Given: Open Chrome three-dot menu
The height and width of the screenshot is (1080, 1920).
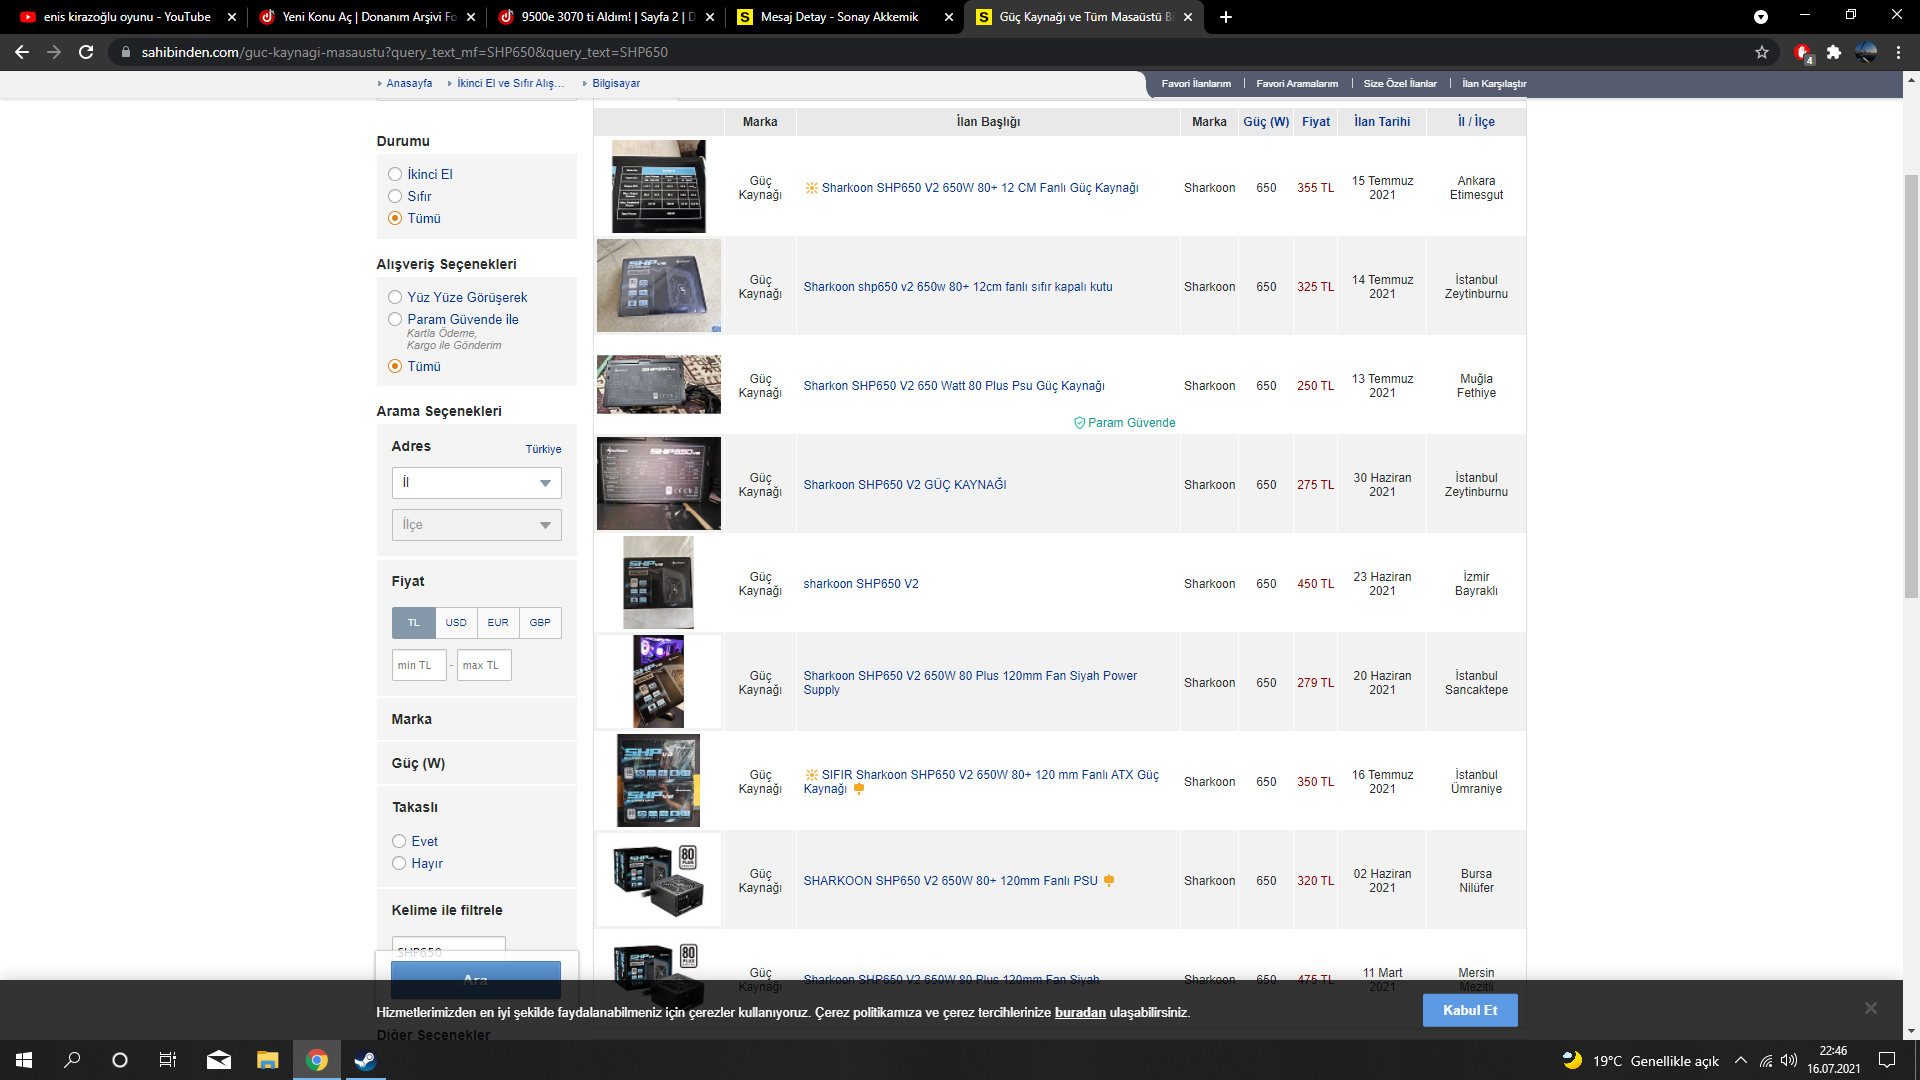Looking at the screenshot, I should (x=1898, y=52).
